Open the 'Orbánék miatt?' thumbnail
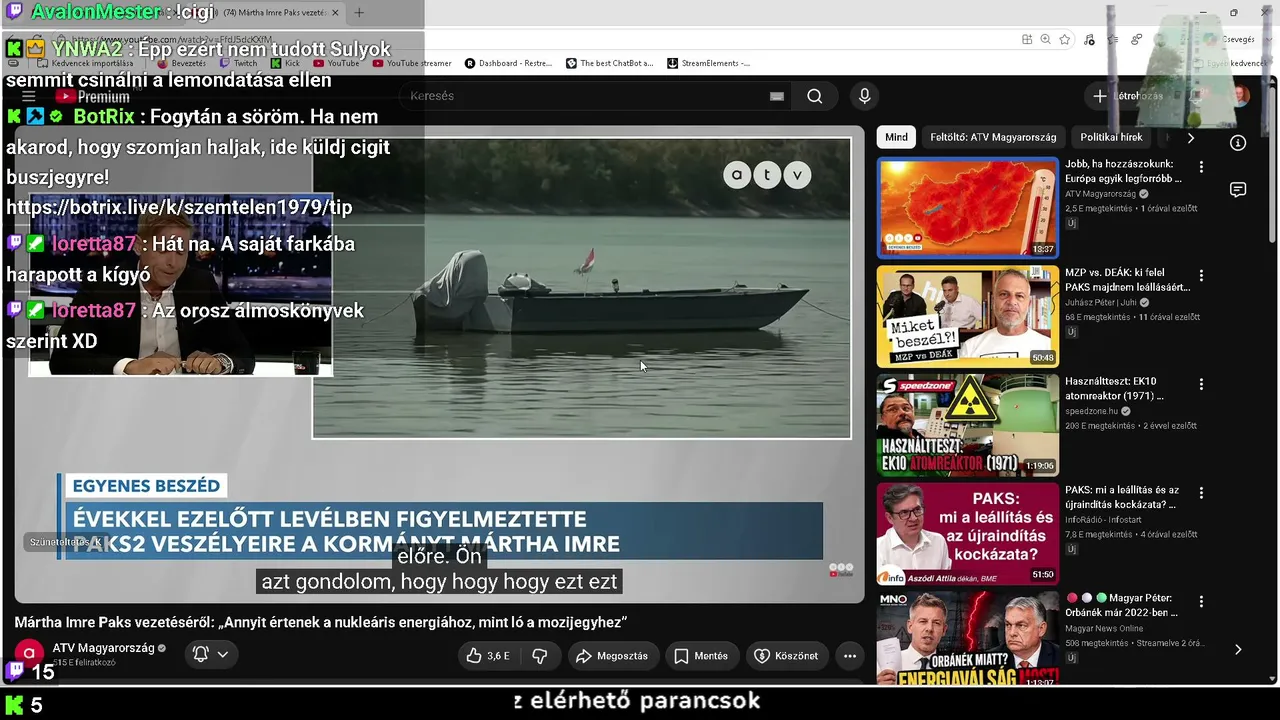Image resolution: width=1280 pixels, height=720 pixels. coord(967,639)
